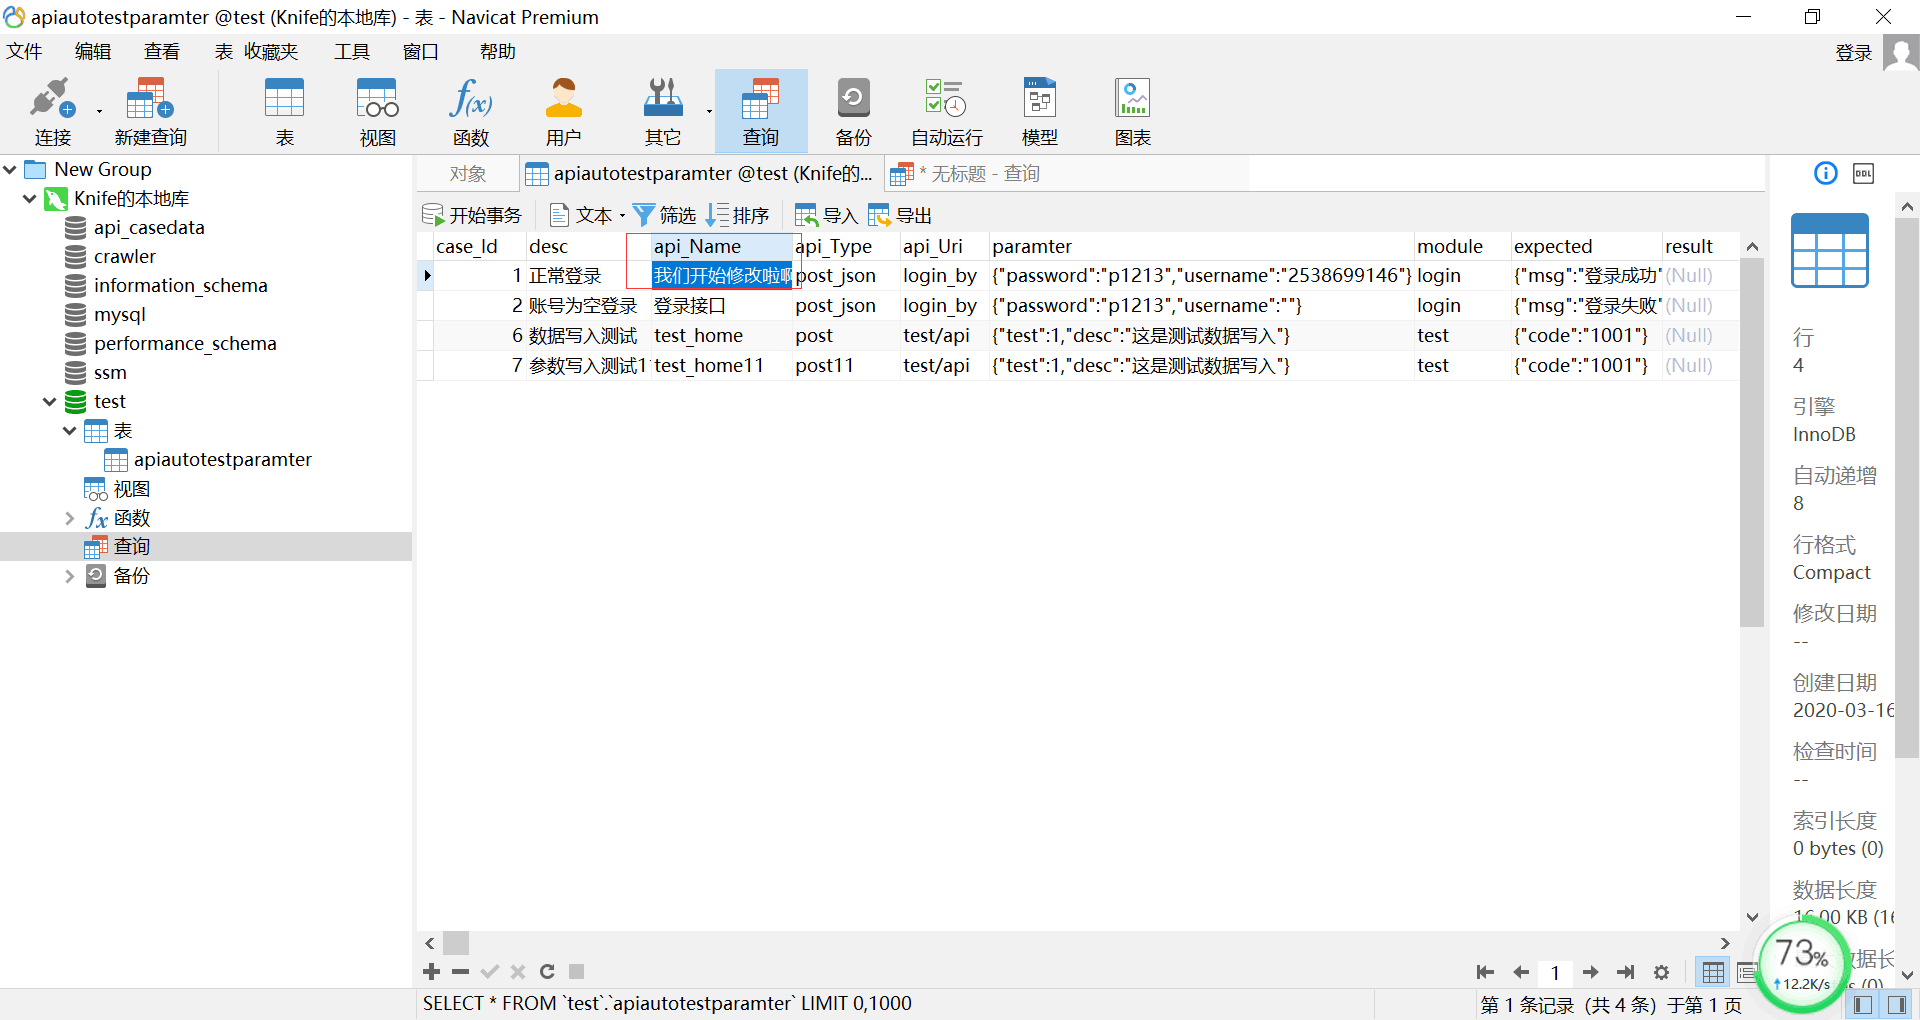The image size is (1920, 1020).
Task: Open the 文件 (File) menu
Action: click(24, 51)
